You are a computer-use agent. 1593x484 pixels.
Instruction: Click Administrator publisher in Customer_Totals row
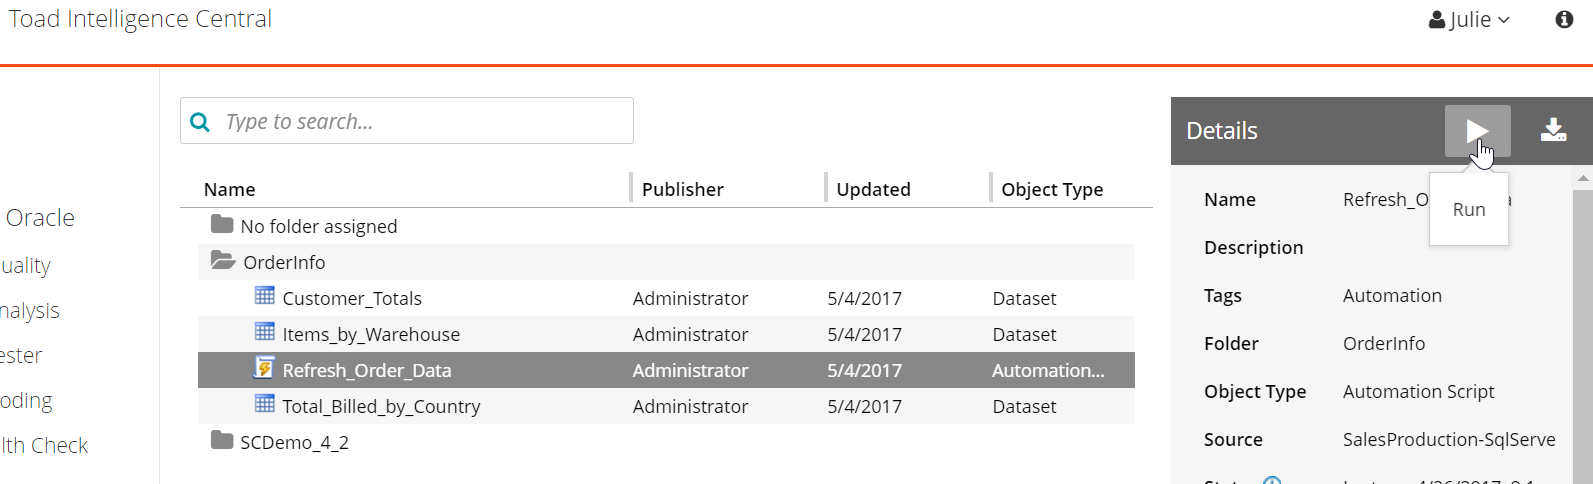pos(690,298)
